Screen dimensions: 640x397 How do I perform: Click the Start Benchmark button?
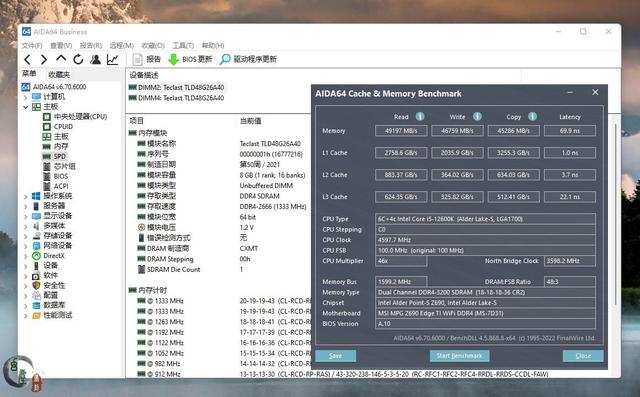tap(460, 356)
